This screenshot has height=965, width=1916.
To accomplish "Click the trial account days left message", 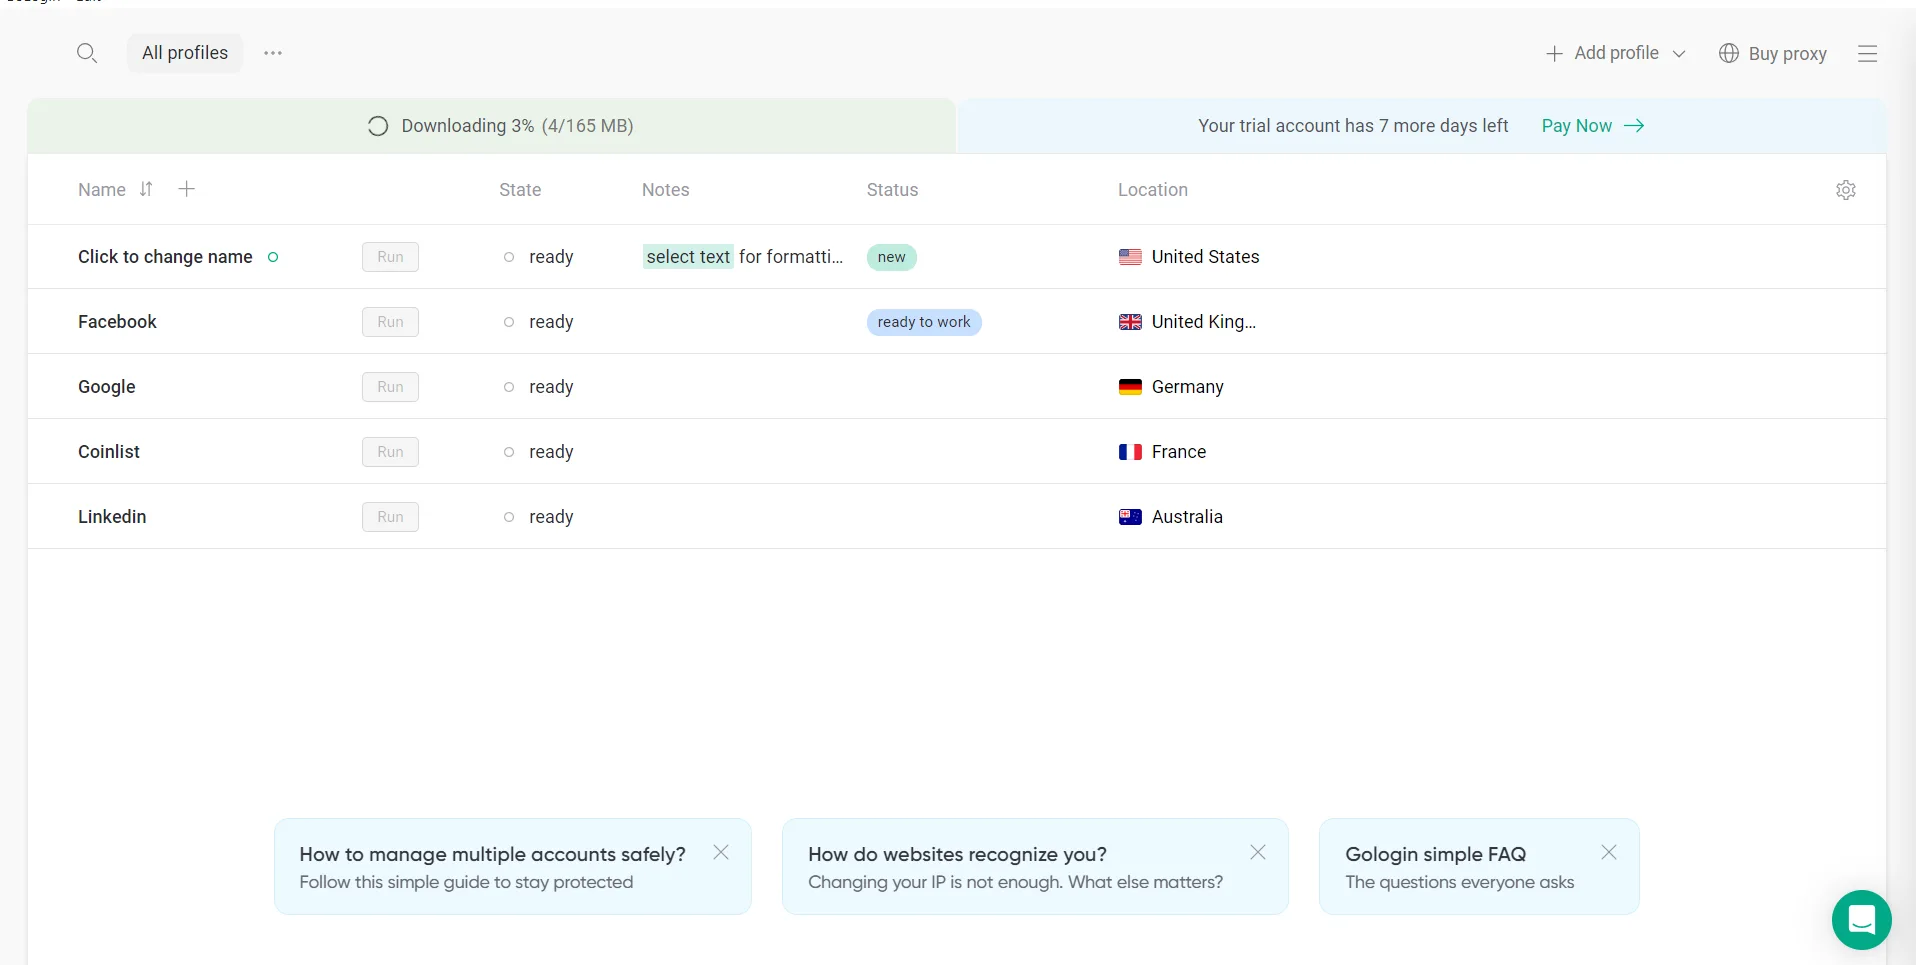I will (1353, 126).
